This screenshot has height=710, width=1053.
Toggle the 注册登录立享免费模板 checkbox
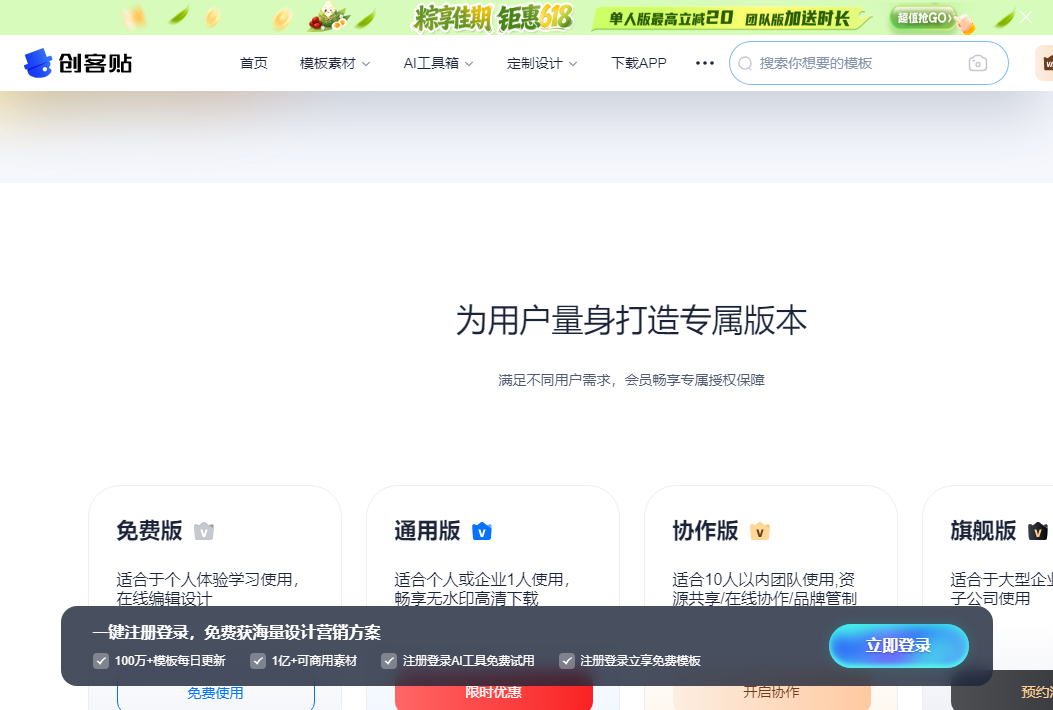tap(567, 661)
